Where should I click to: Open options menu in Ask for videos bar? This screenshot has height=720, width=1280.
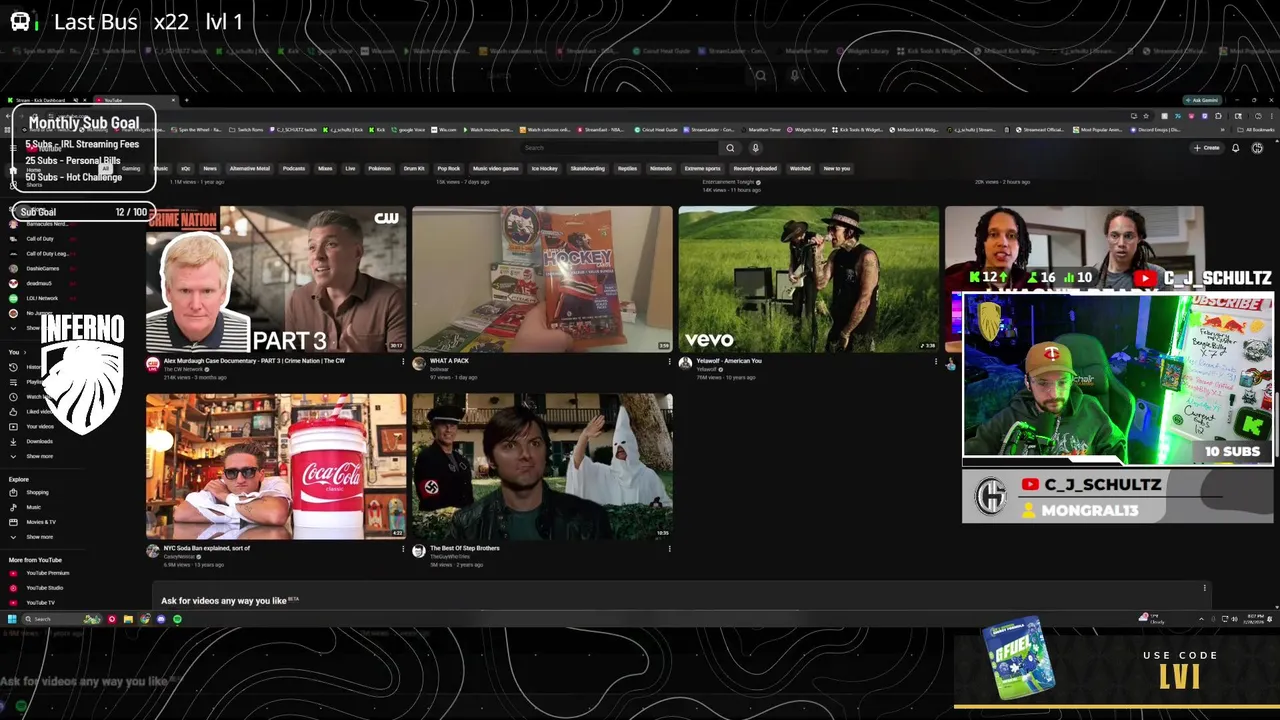pyautogui.click(x=1204, y=588)
